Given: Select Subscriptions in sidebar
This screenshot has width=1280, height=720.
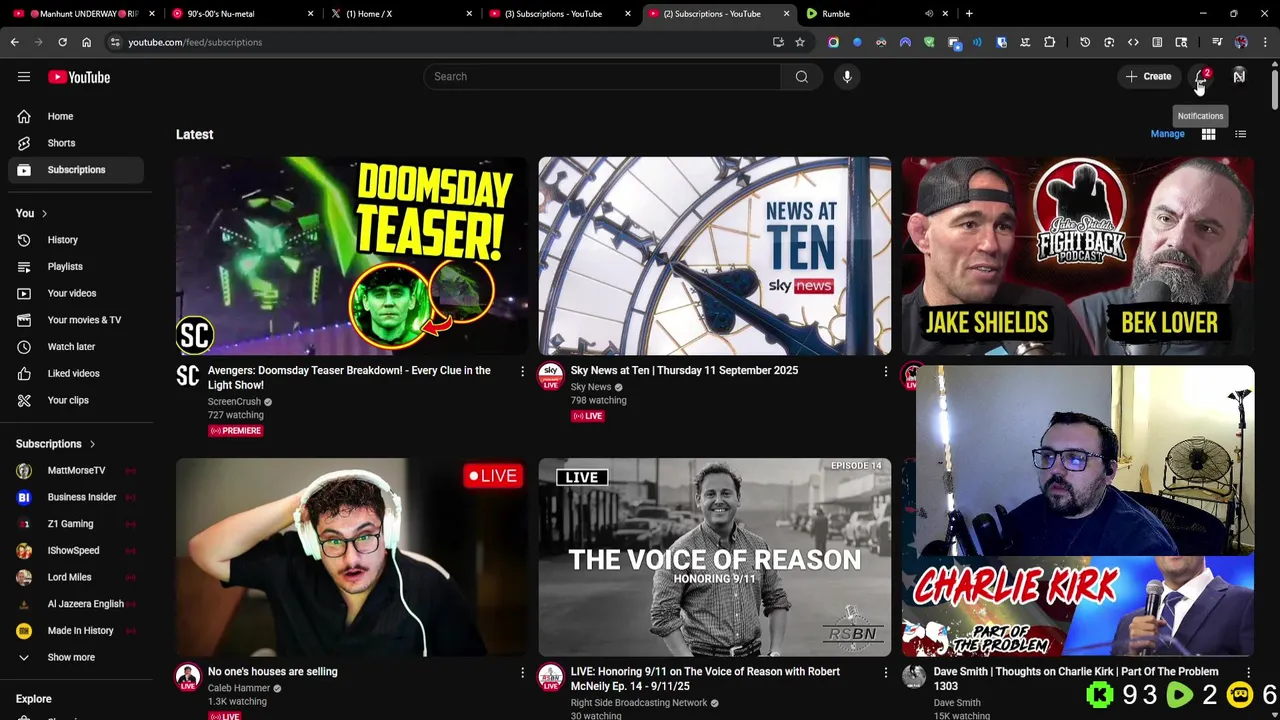Looking at the screenshot, I should 76,170.
